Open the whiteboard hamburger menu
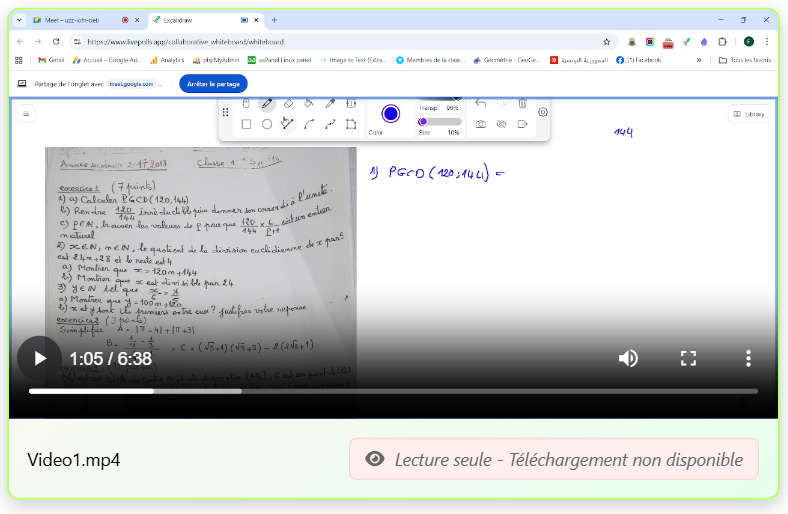The image size is (788, 514). pyautogui.click(x=27, y=114)
